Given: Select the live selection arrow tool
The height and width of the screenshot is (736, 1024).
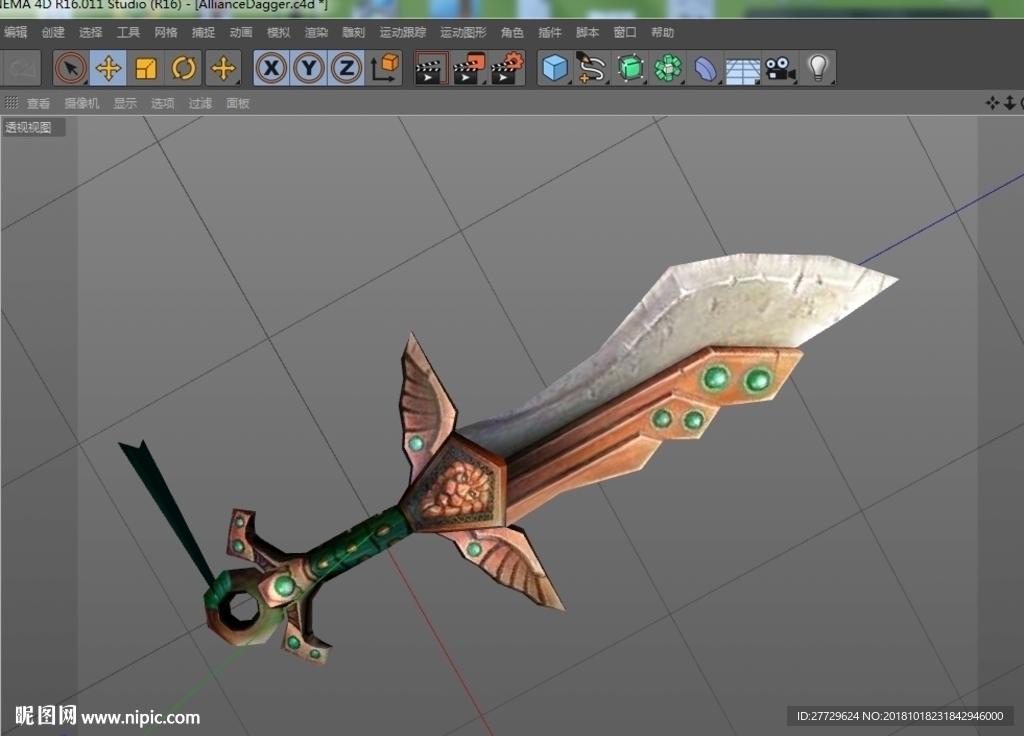Looking at the screenshot, I should coord(71,68).
